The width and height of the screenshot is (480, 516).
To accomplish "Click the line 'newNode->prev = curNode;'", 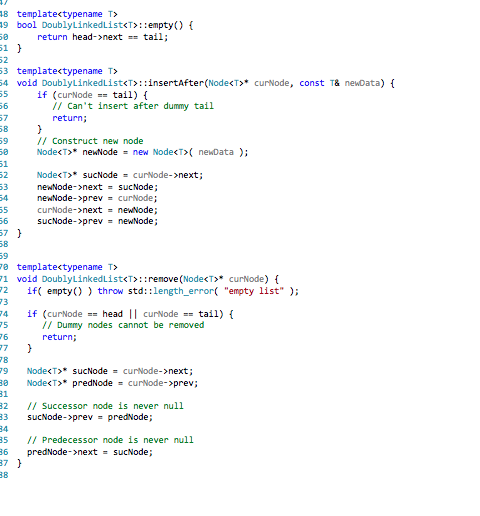I will click(97, 198).
